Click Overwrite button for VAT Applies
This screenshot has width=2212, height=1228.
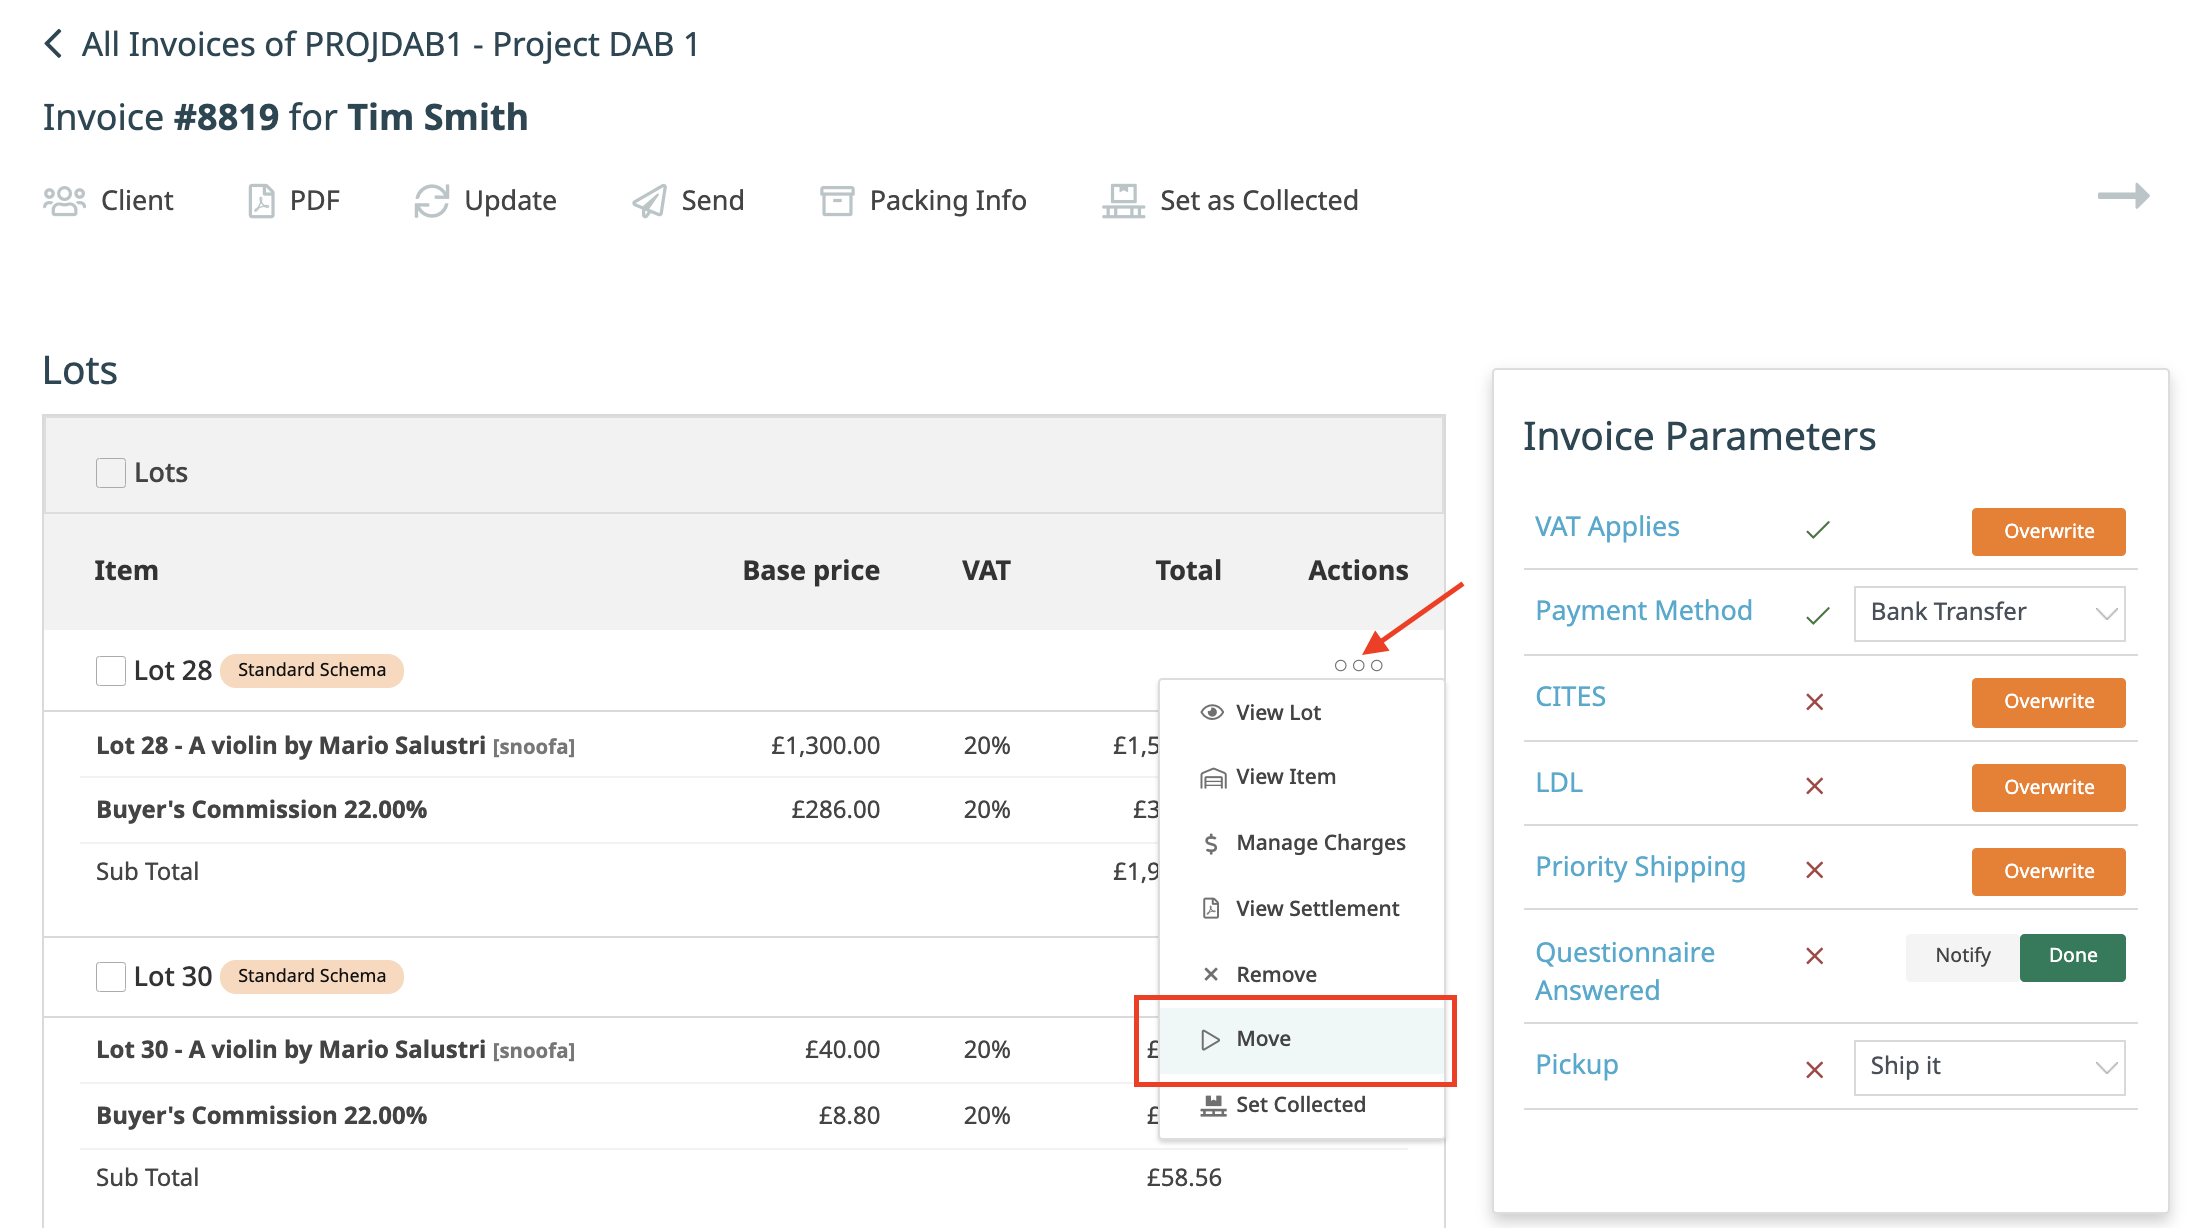pos(2048,531)
